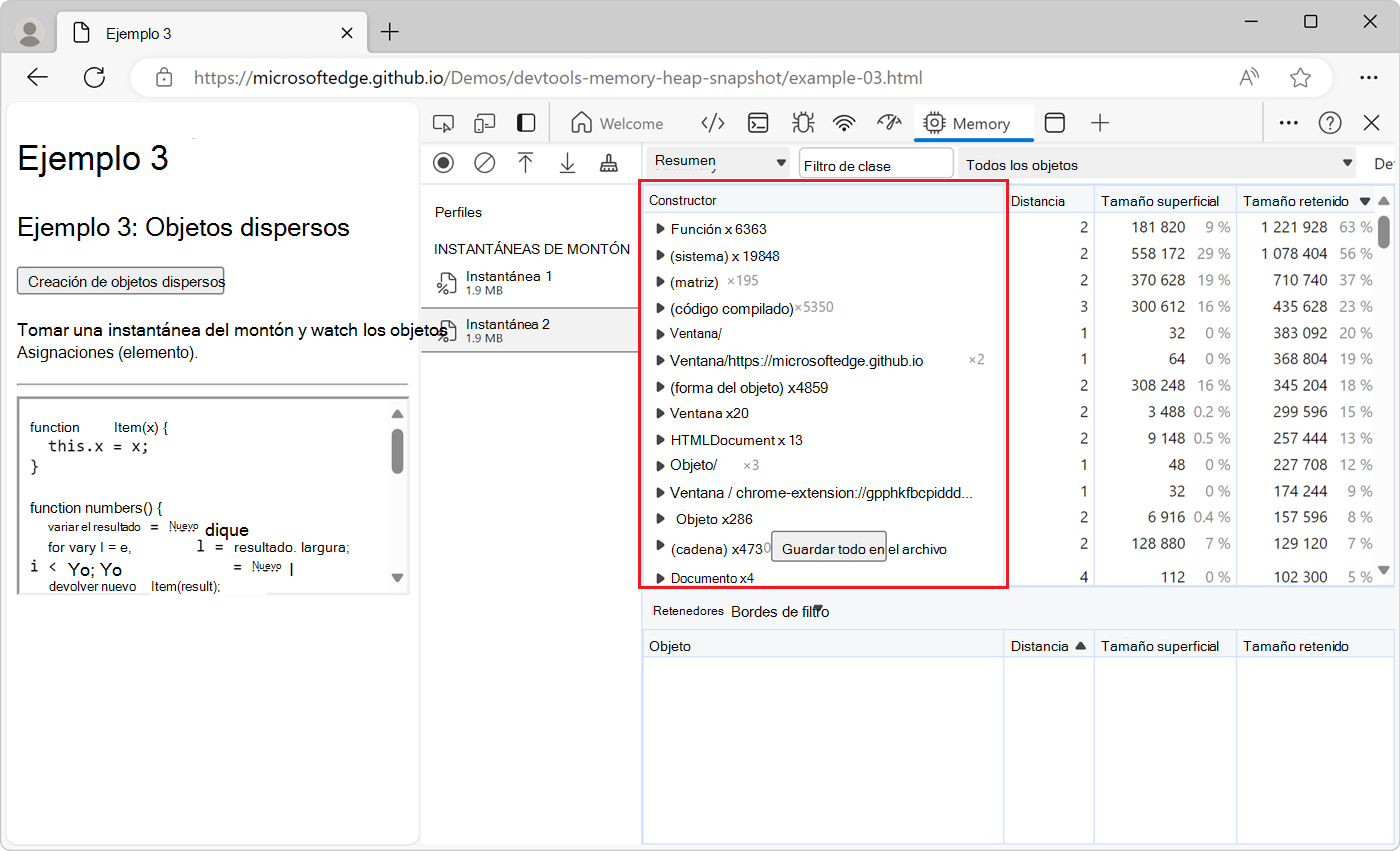Click the collect garbage broom icon

tap(608, 163)
